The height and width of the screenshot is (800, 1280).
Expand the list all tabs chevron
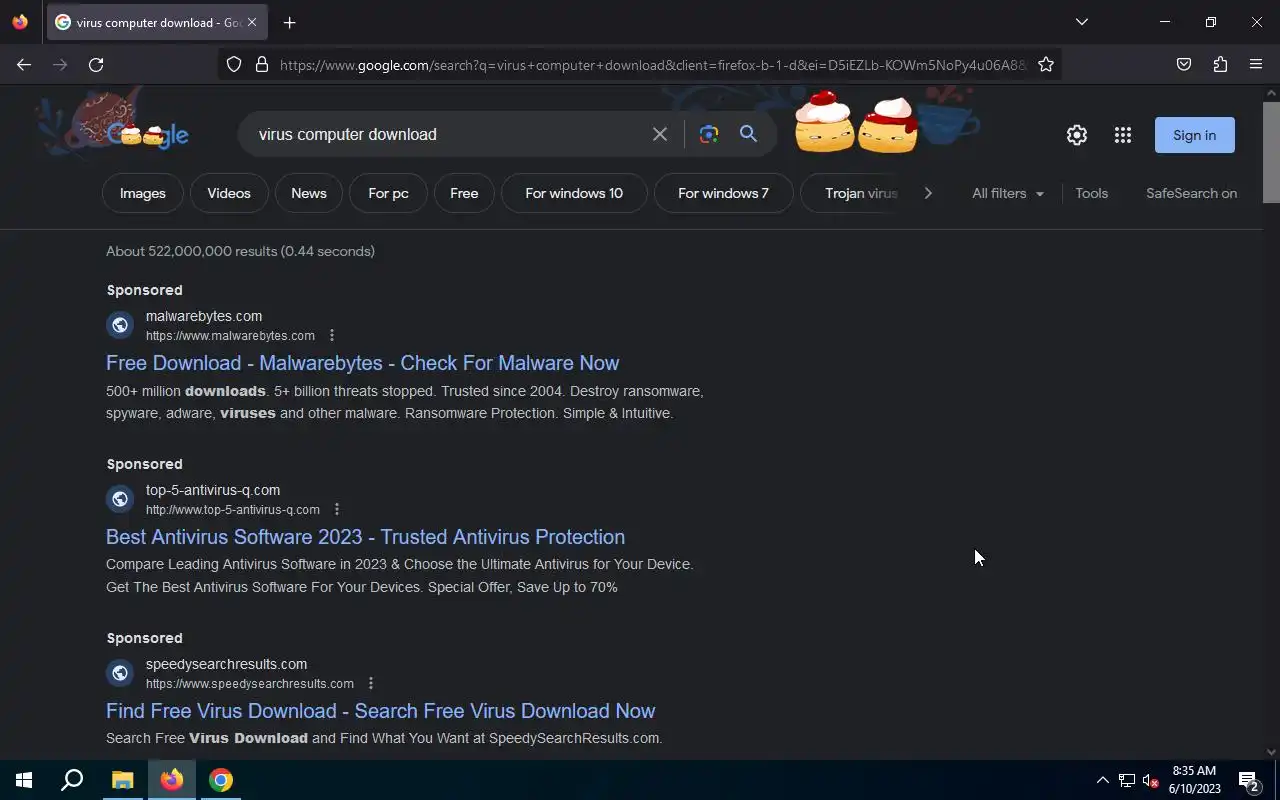(1081, 22)
